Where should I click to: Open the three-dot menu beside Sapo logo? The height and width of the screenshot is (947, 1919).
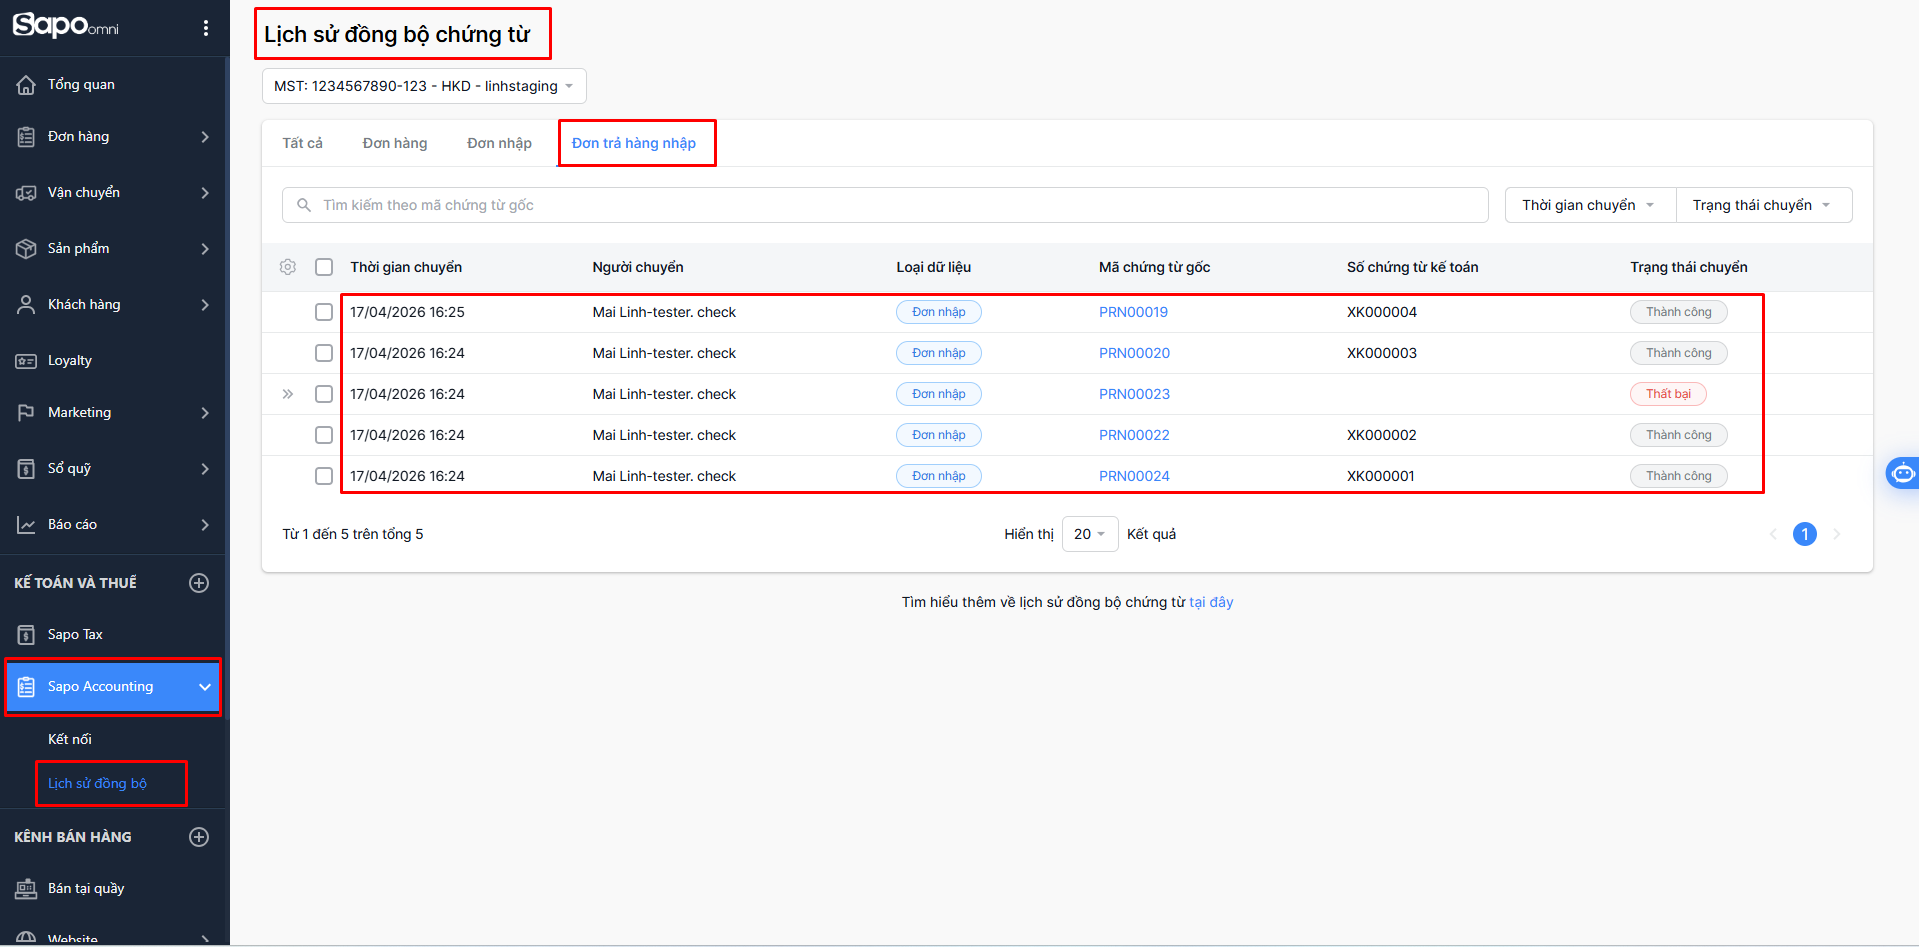206,28
